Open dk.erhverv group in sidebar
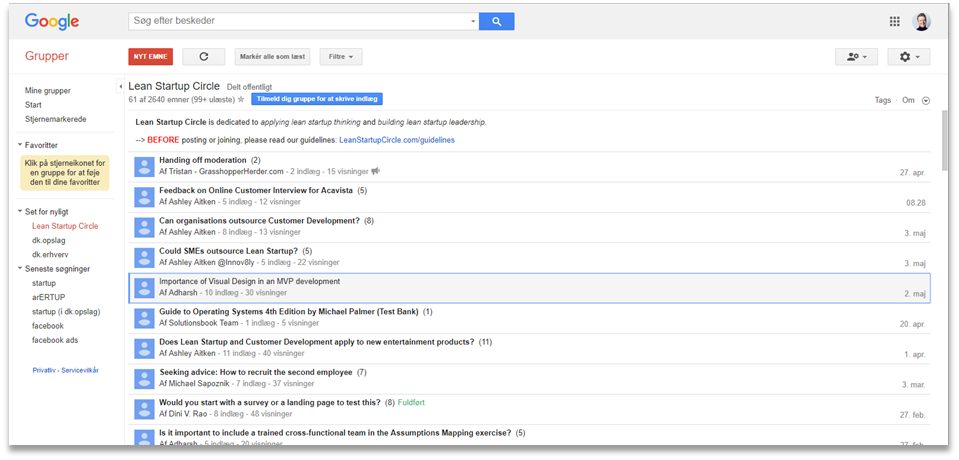The image size is (959, 460). tap(49, 254)
